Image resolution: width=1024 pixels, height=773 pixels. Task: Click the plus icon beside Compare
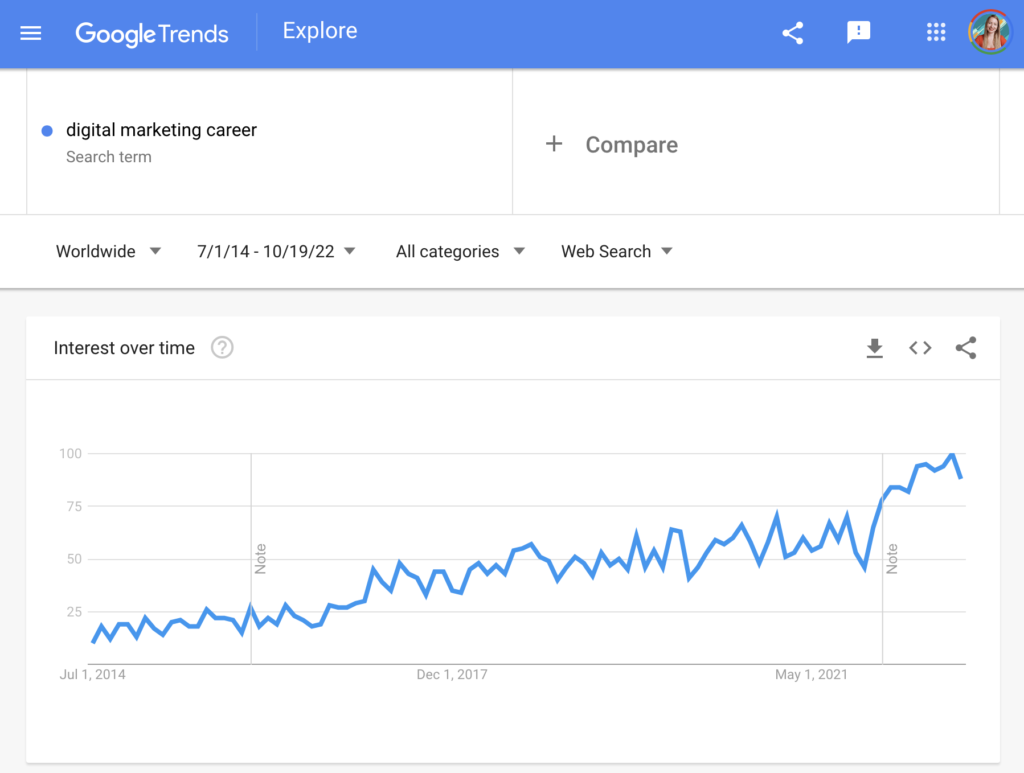[554, 144]
